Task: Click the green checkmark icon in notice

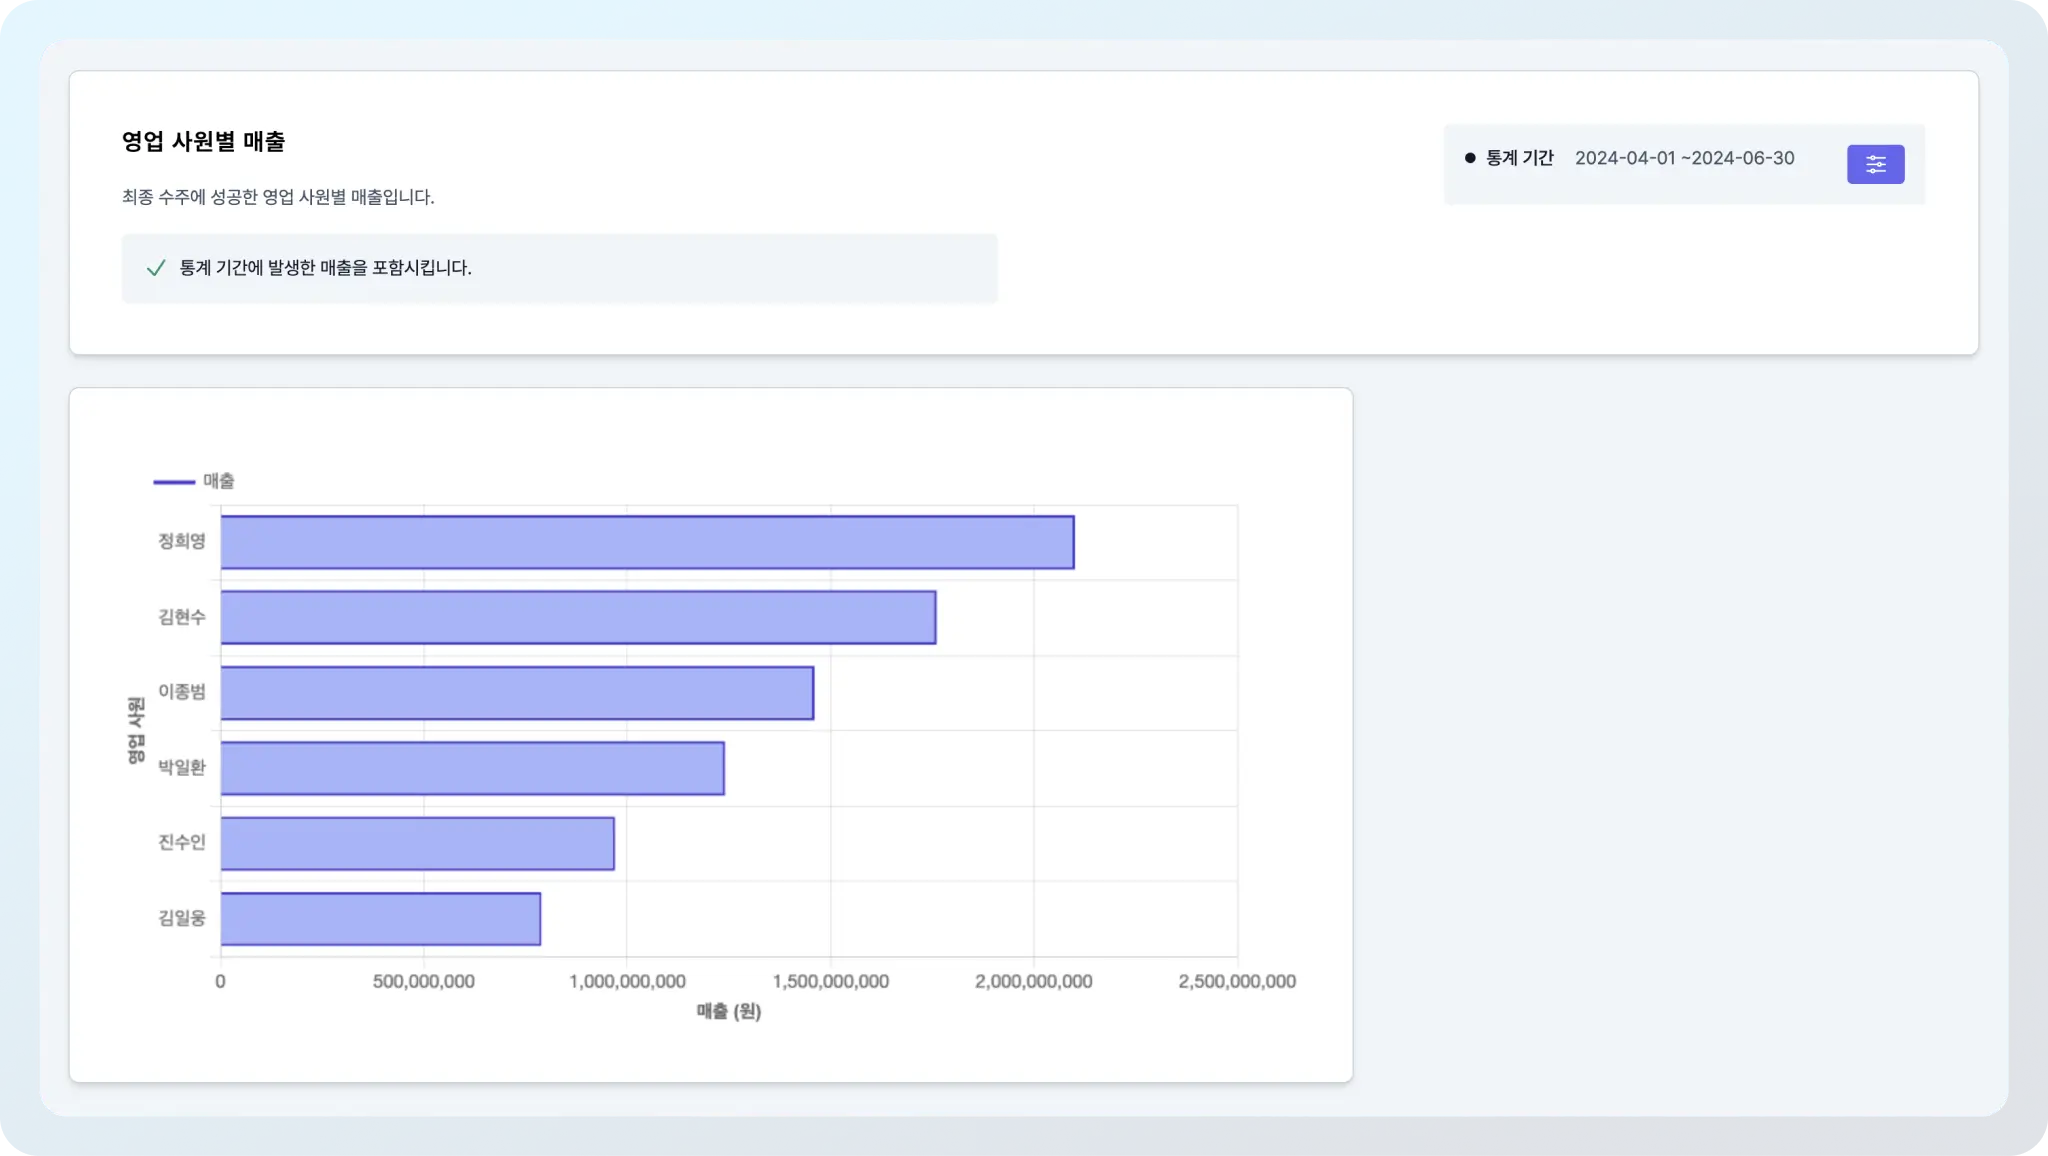Action: 156,268
